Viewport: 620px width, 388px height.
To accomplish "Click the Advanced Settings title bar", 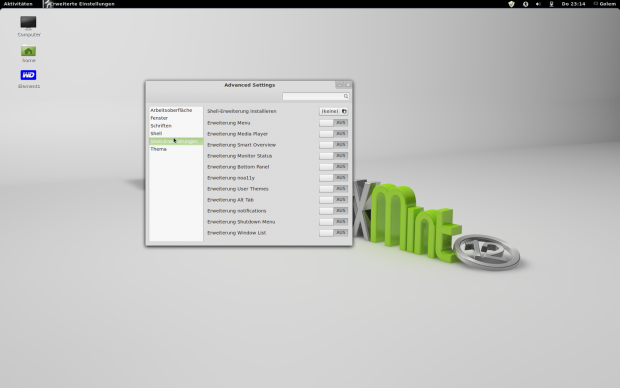I will click(x=249, y=85).
